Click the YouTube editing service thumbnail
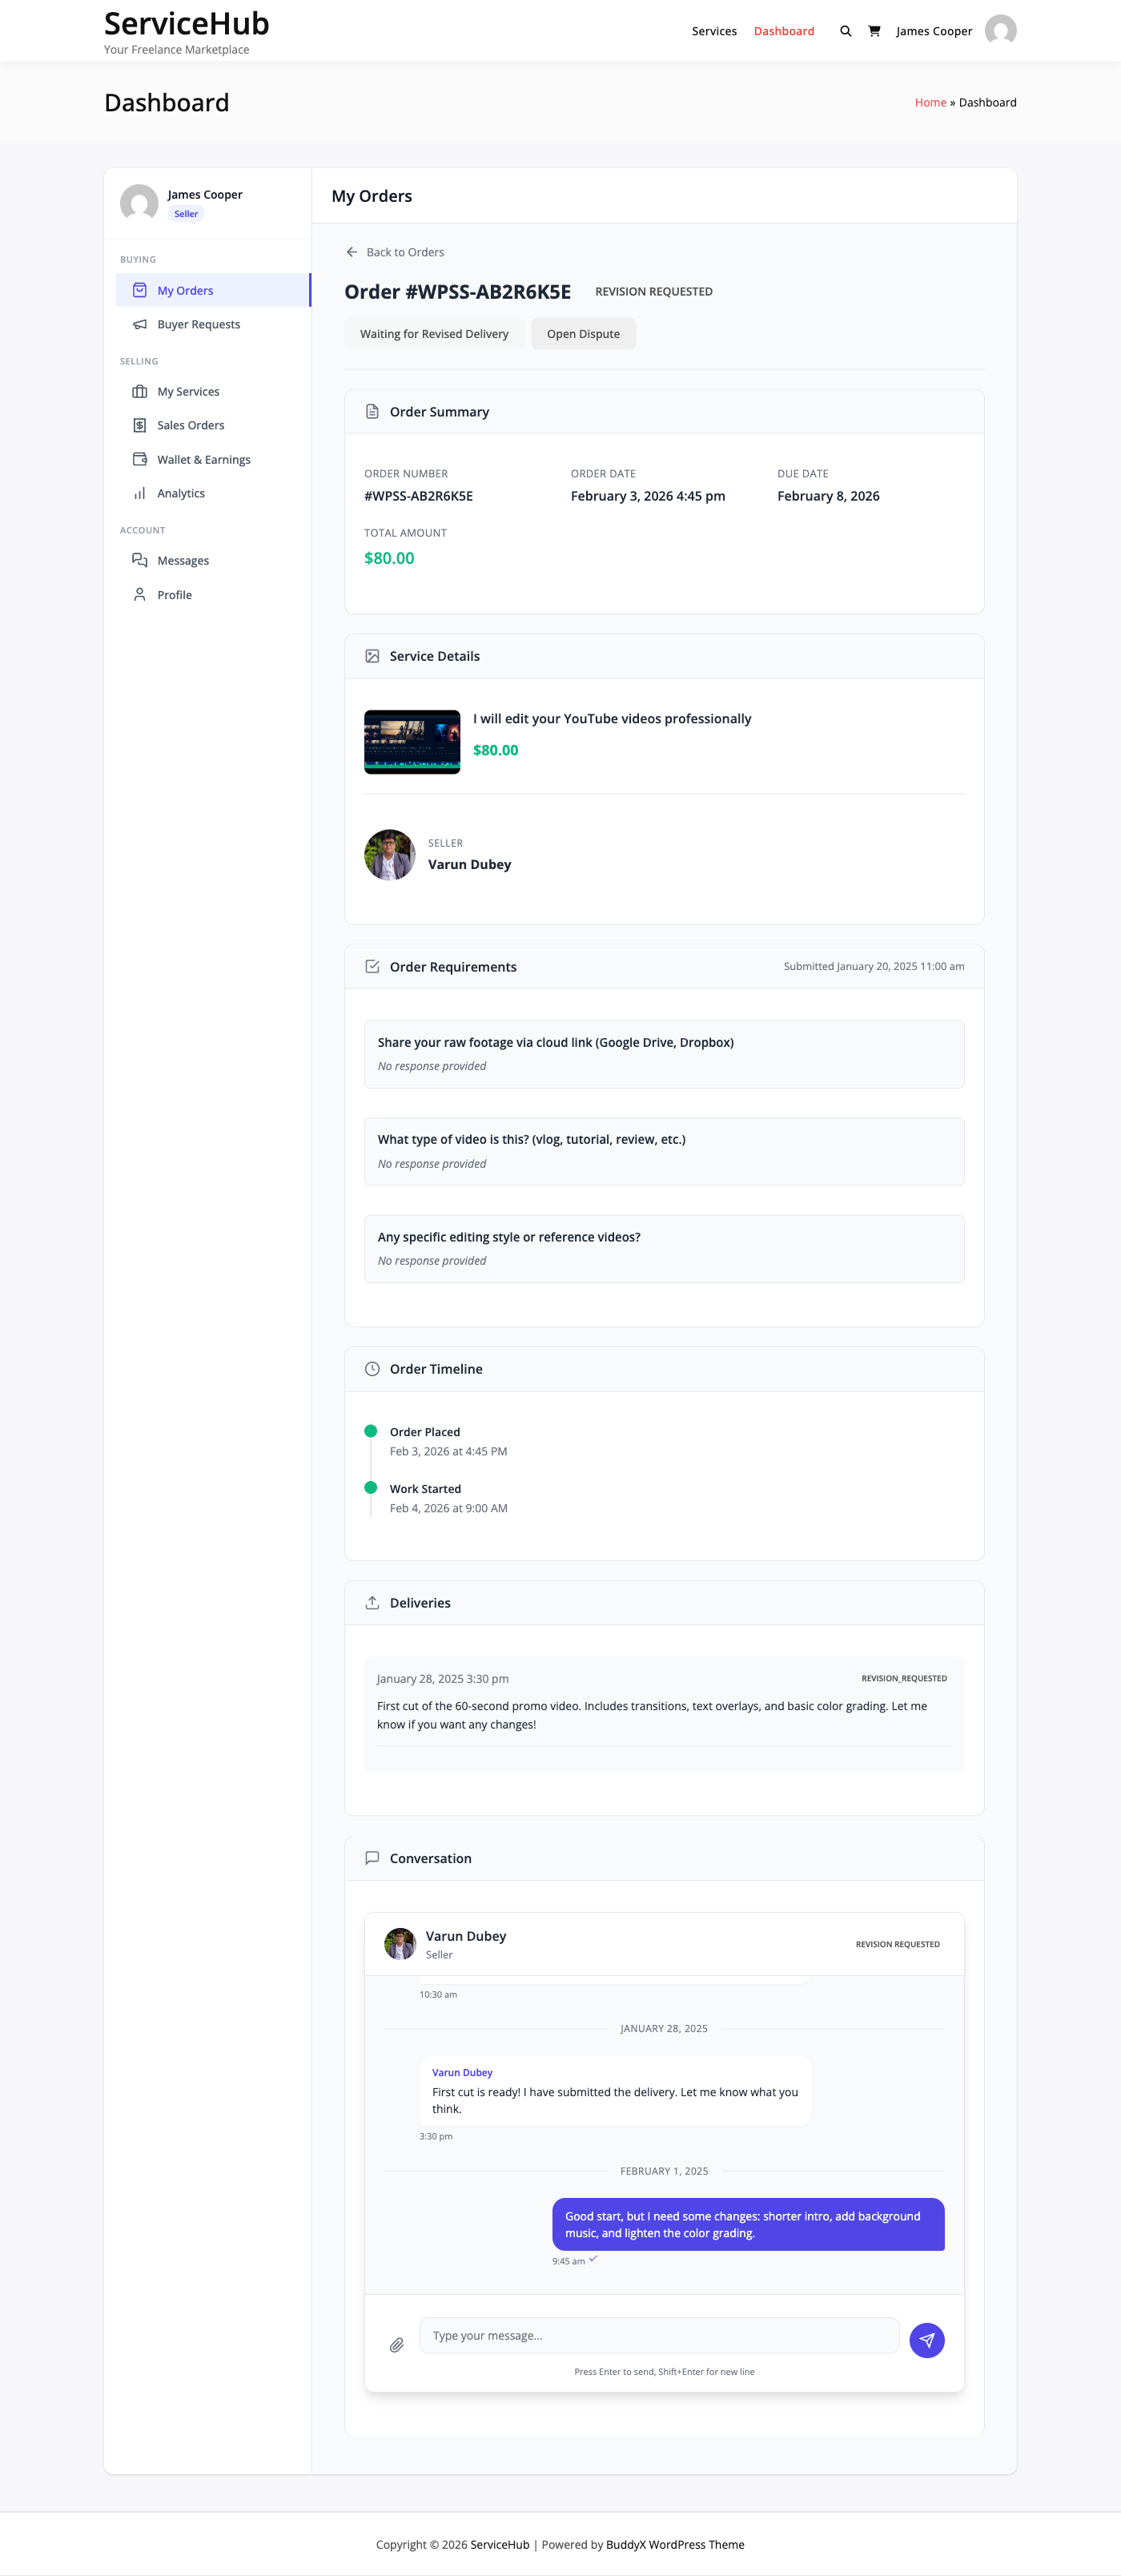This screenshot has width=1121, height=2576. click(412, 741)
